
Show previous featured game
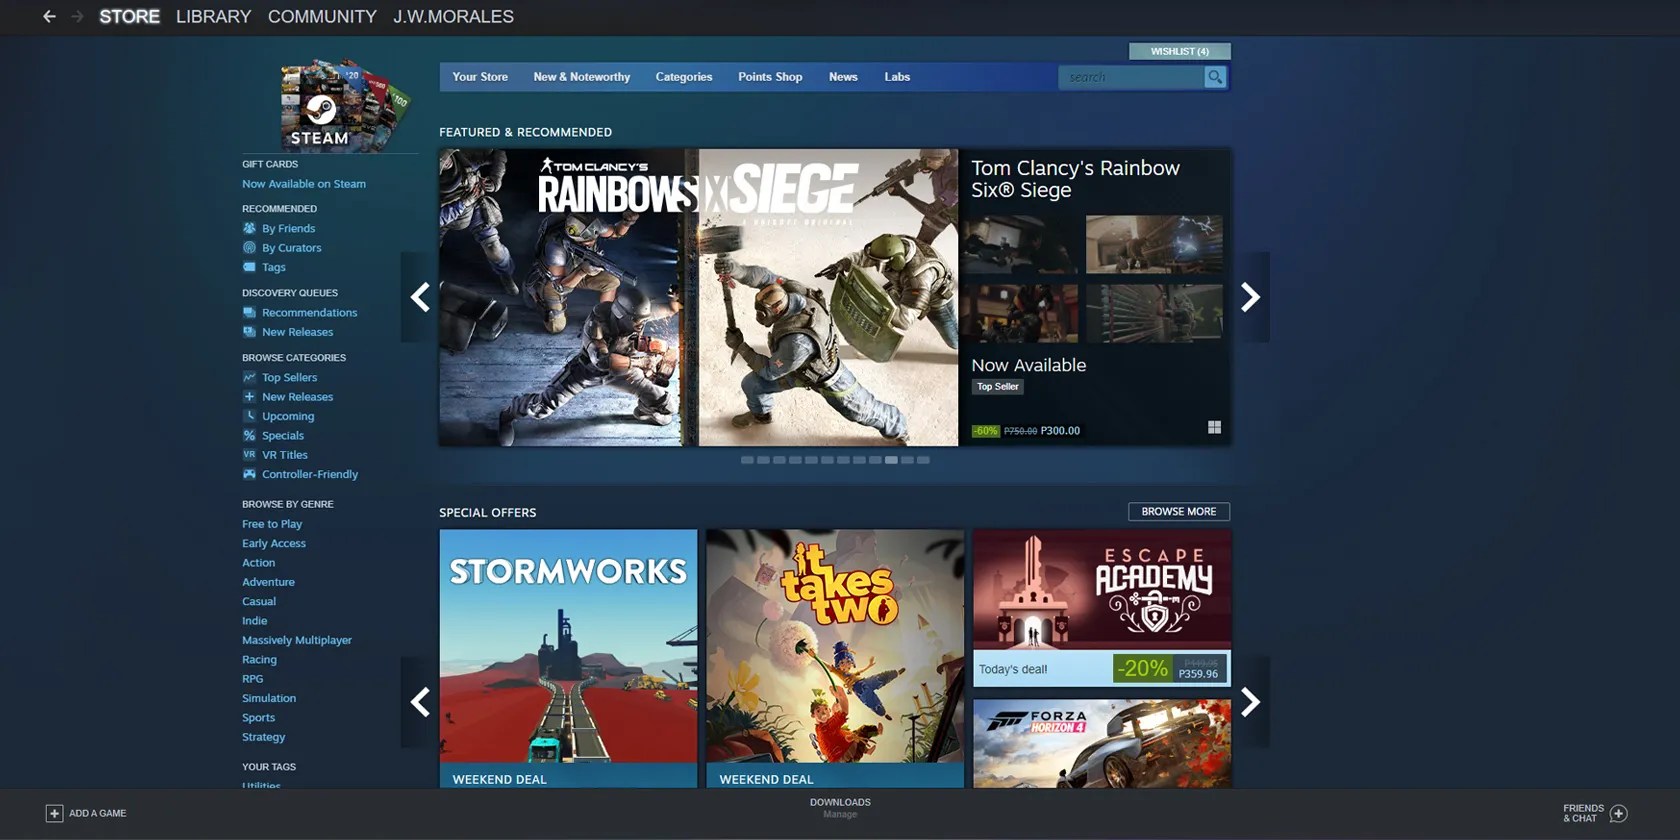coord(420,297)
